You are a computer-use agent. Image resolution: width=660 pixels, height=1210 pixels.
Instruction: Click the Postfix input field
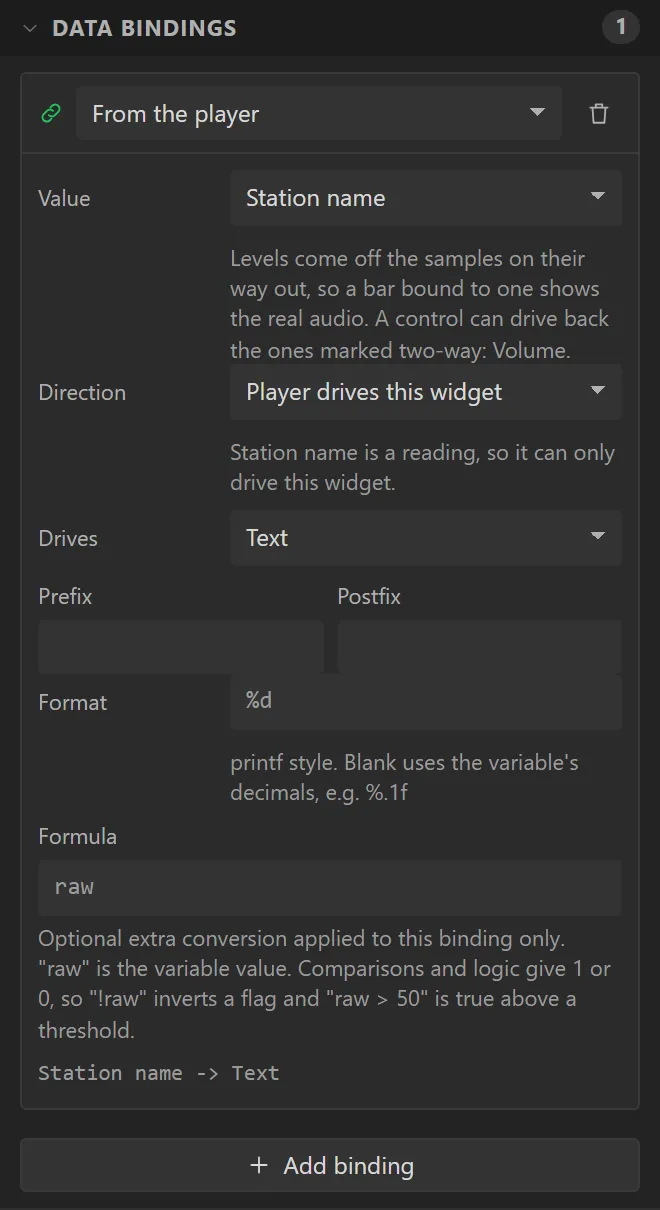coord(480,646)
